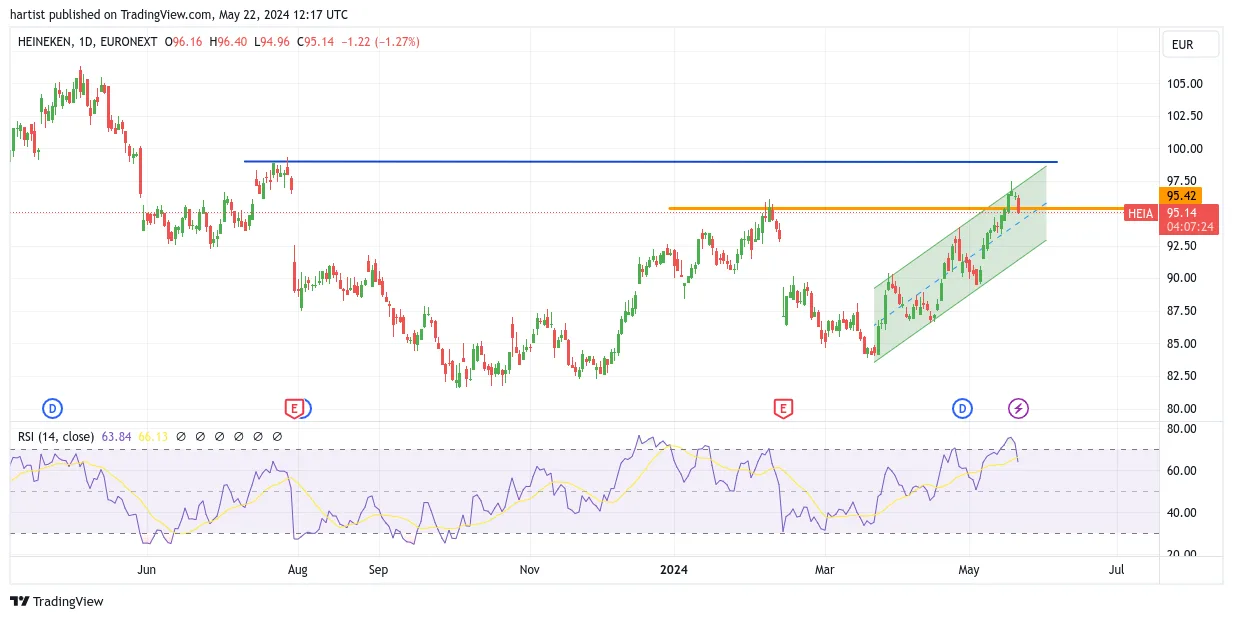Open the earnings E marker in early 2024
The height and width of the screenshot is (619, 1233).
pyautogui.click(x=783, y=408)
